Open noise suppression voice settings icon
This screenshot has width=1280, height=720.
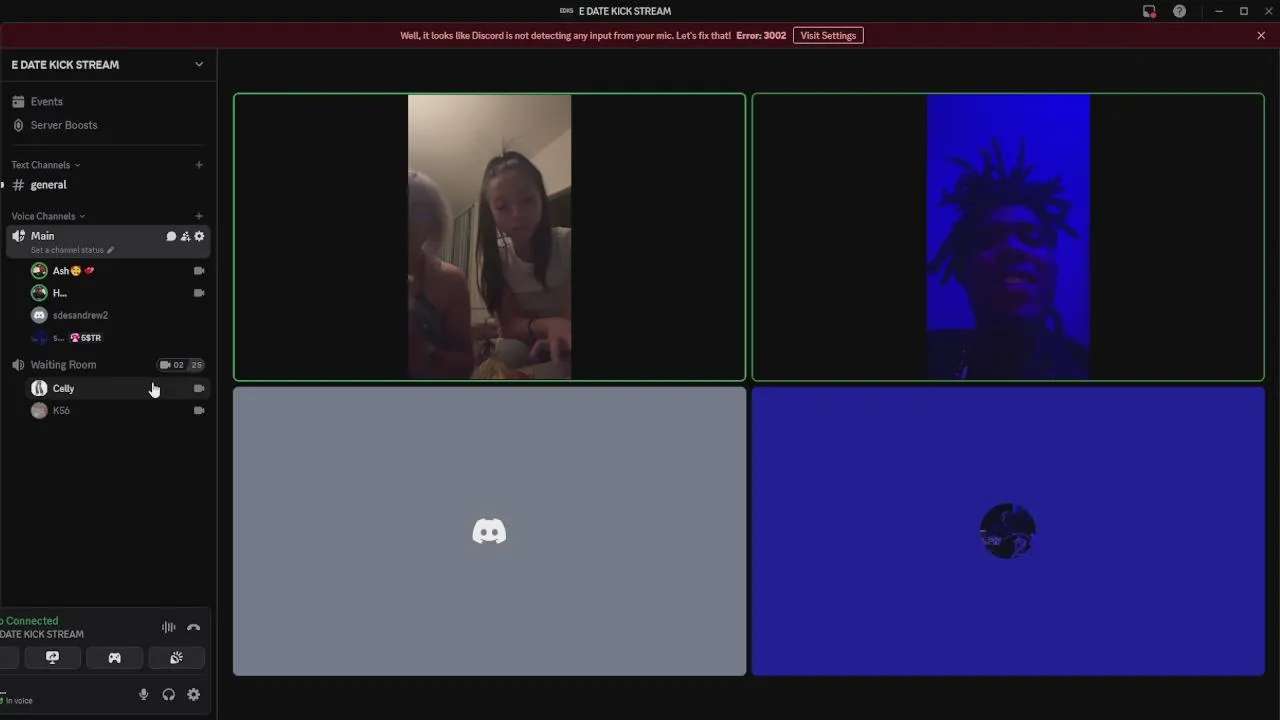coord(169,627)
